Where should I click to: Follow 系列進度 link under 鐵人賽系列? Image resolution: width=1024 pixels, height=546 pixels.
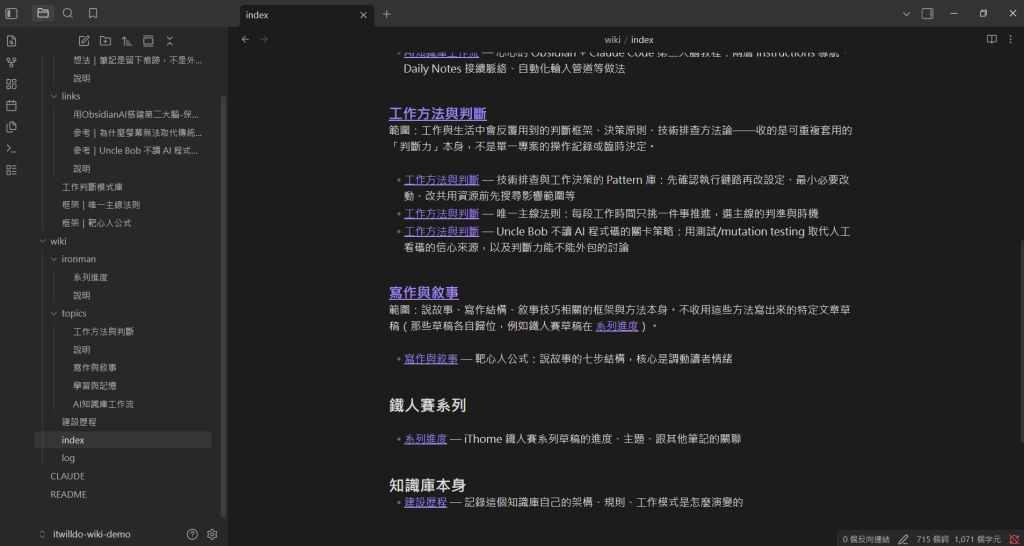click(x=425, y=439)
